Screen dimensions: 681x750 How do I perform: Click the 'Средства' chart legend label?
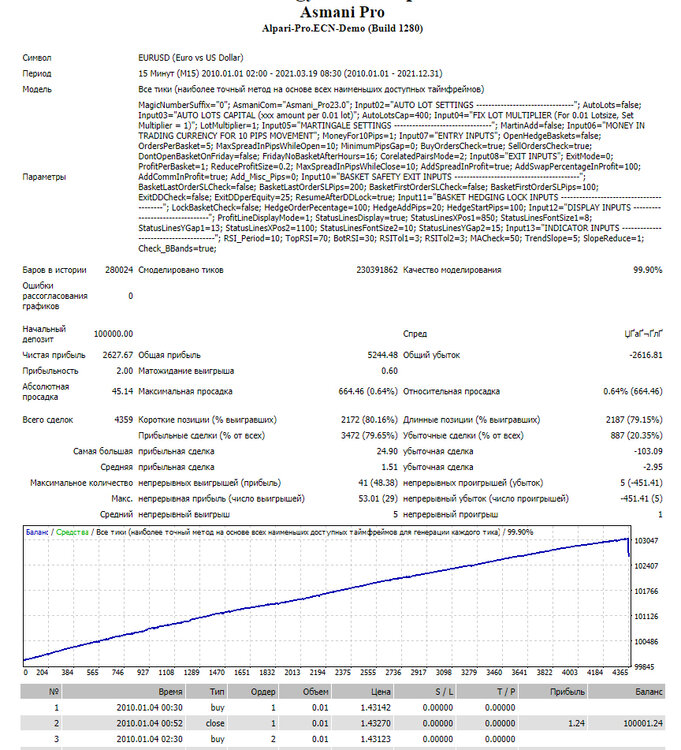(72, 532)
